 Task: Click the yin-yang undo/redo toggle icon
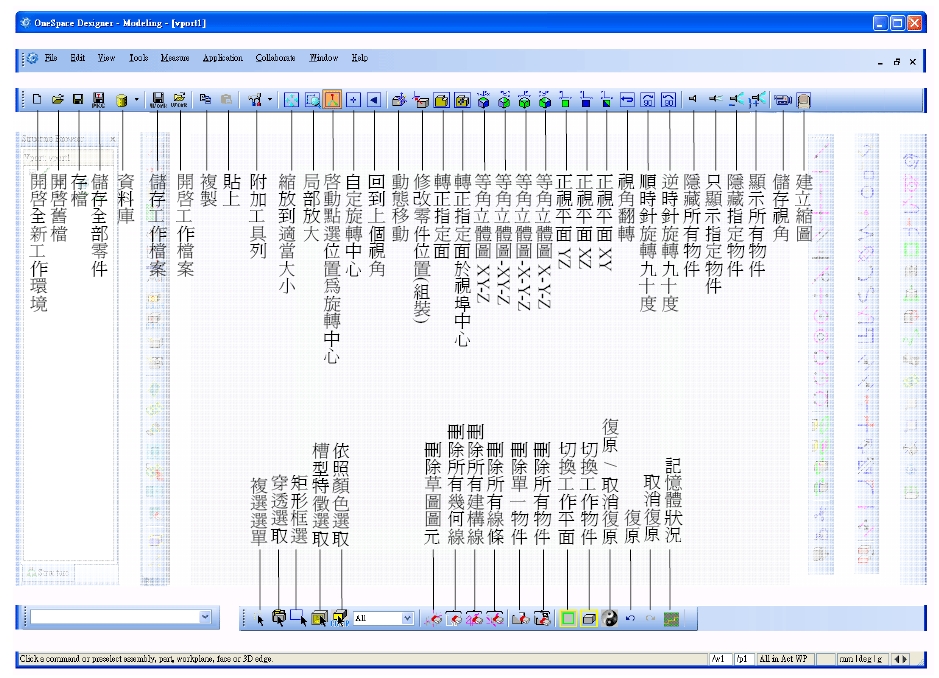(610, 619)
